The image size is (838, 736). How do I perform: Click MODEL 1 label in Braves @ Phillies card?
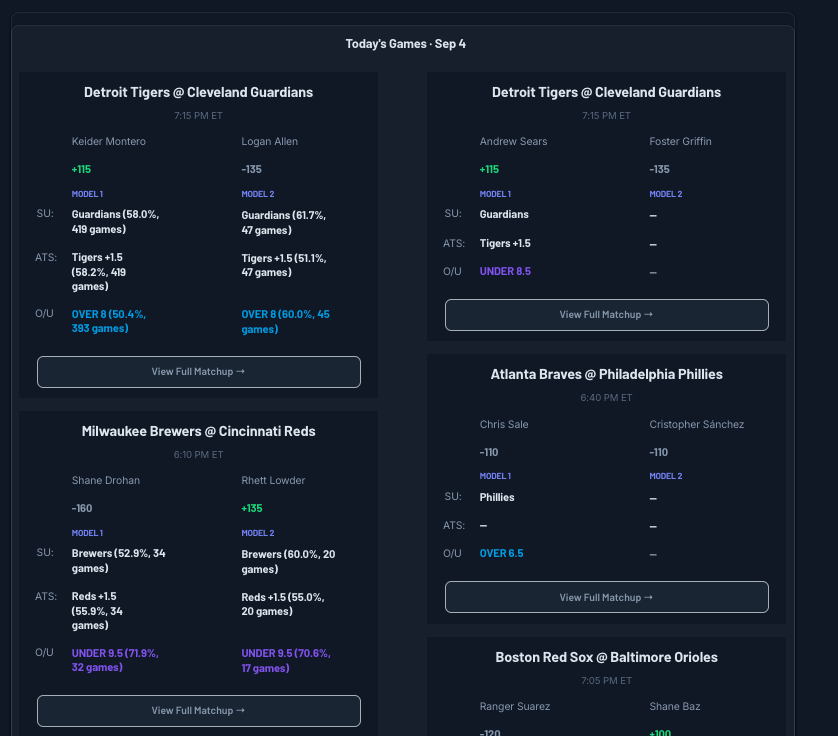click(495, 476)
